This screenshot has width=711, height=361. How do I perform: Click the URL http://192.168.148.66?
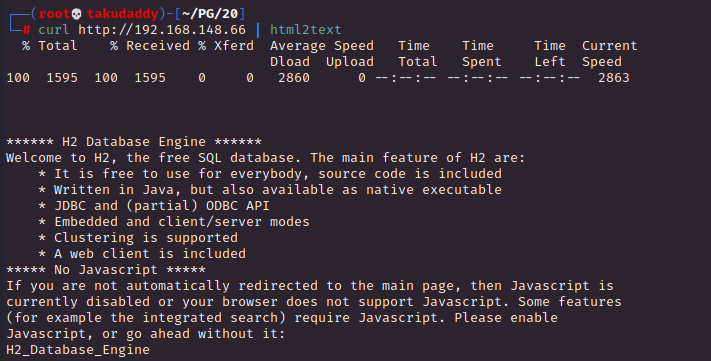tap(162, 30)
